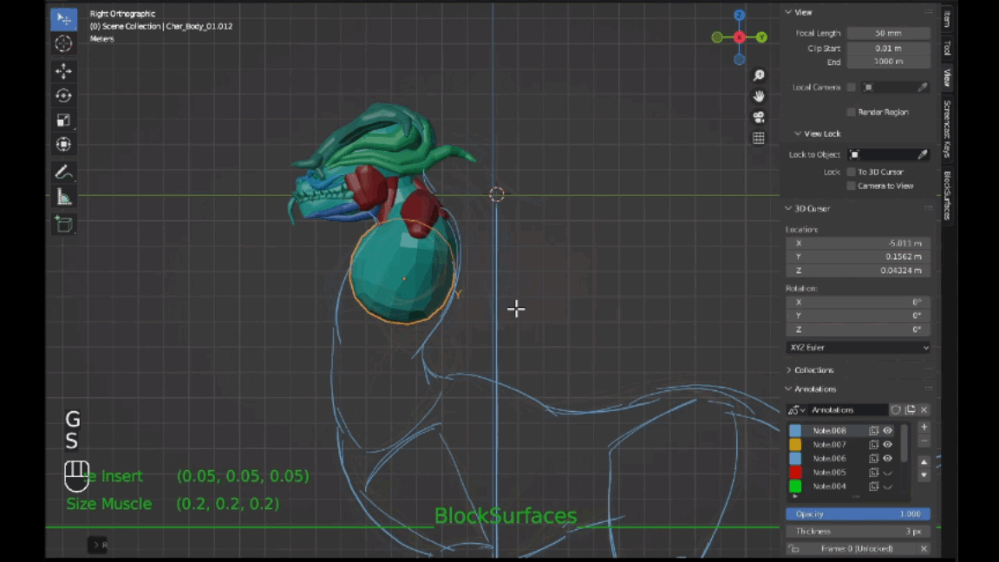Open the BlockSurfaces sidebar tab

pyautogui.click(x=946, y=194)
